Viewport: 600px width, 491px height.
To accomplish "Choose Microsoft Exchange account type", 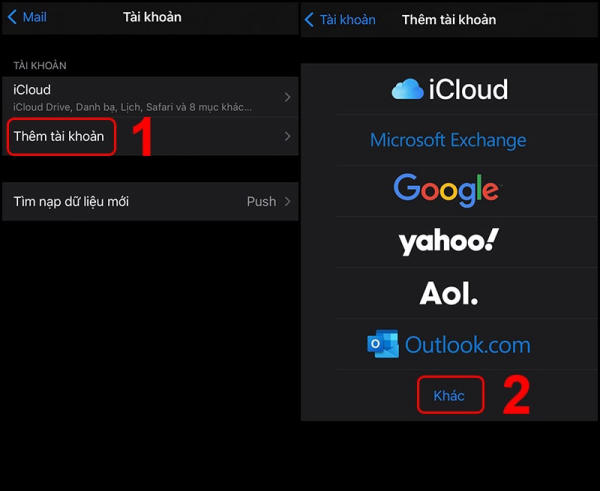I will (x=448, y=140).
